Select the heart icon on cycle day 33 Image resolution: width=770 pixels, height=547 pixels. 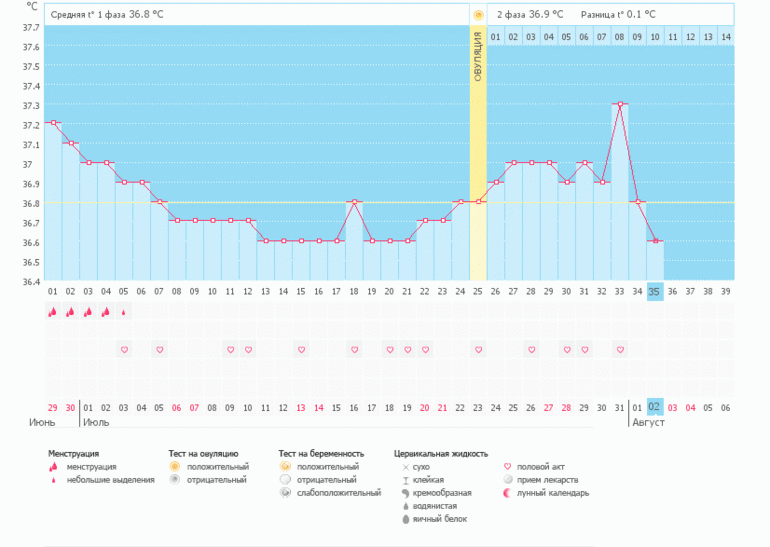point(620,350)
